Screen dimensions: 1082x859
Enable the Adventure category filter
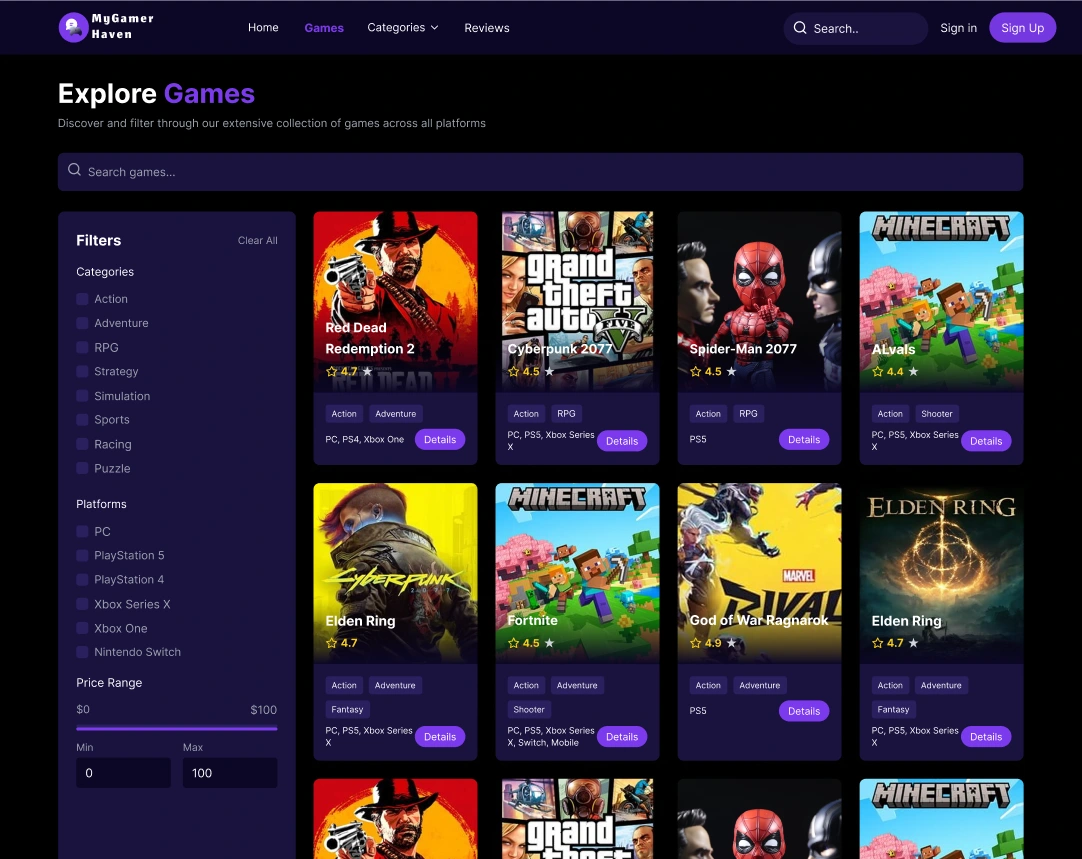coord(82,323)
